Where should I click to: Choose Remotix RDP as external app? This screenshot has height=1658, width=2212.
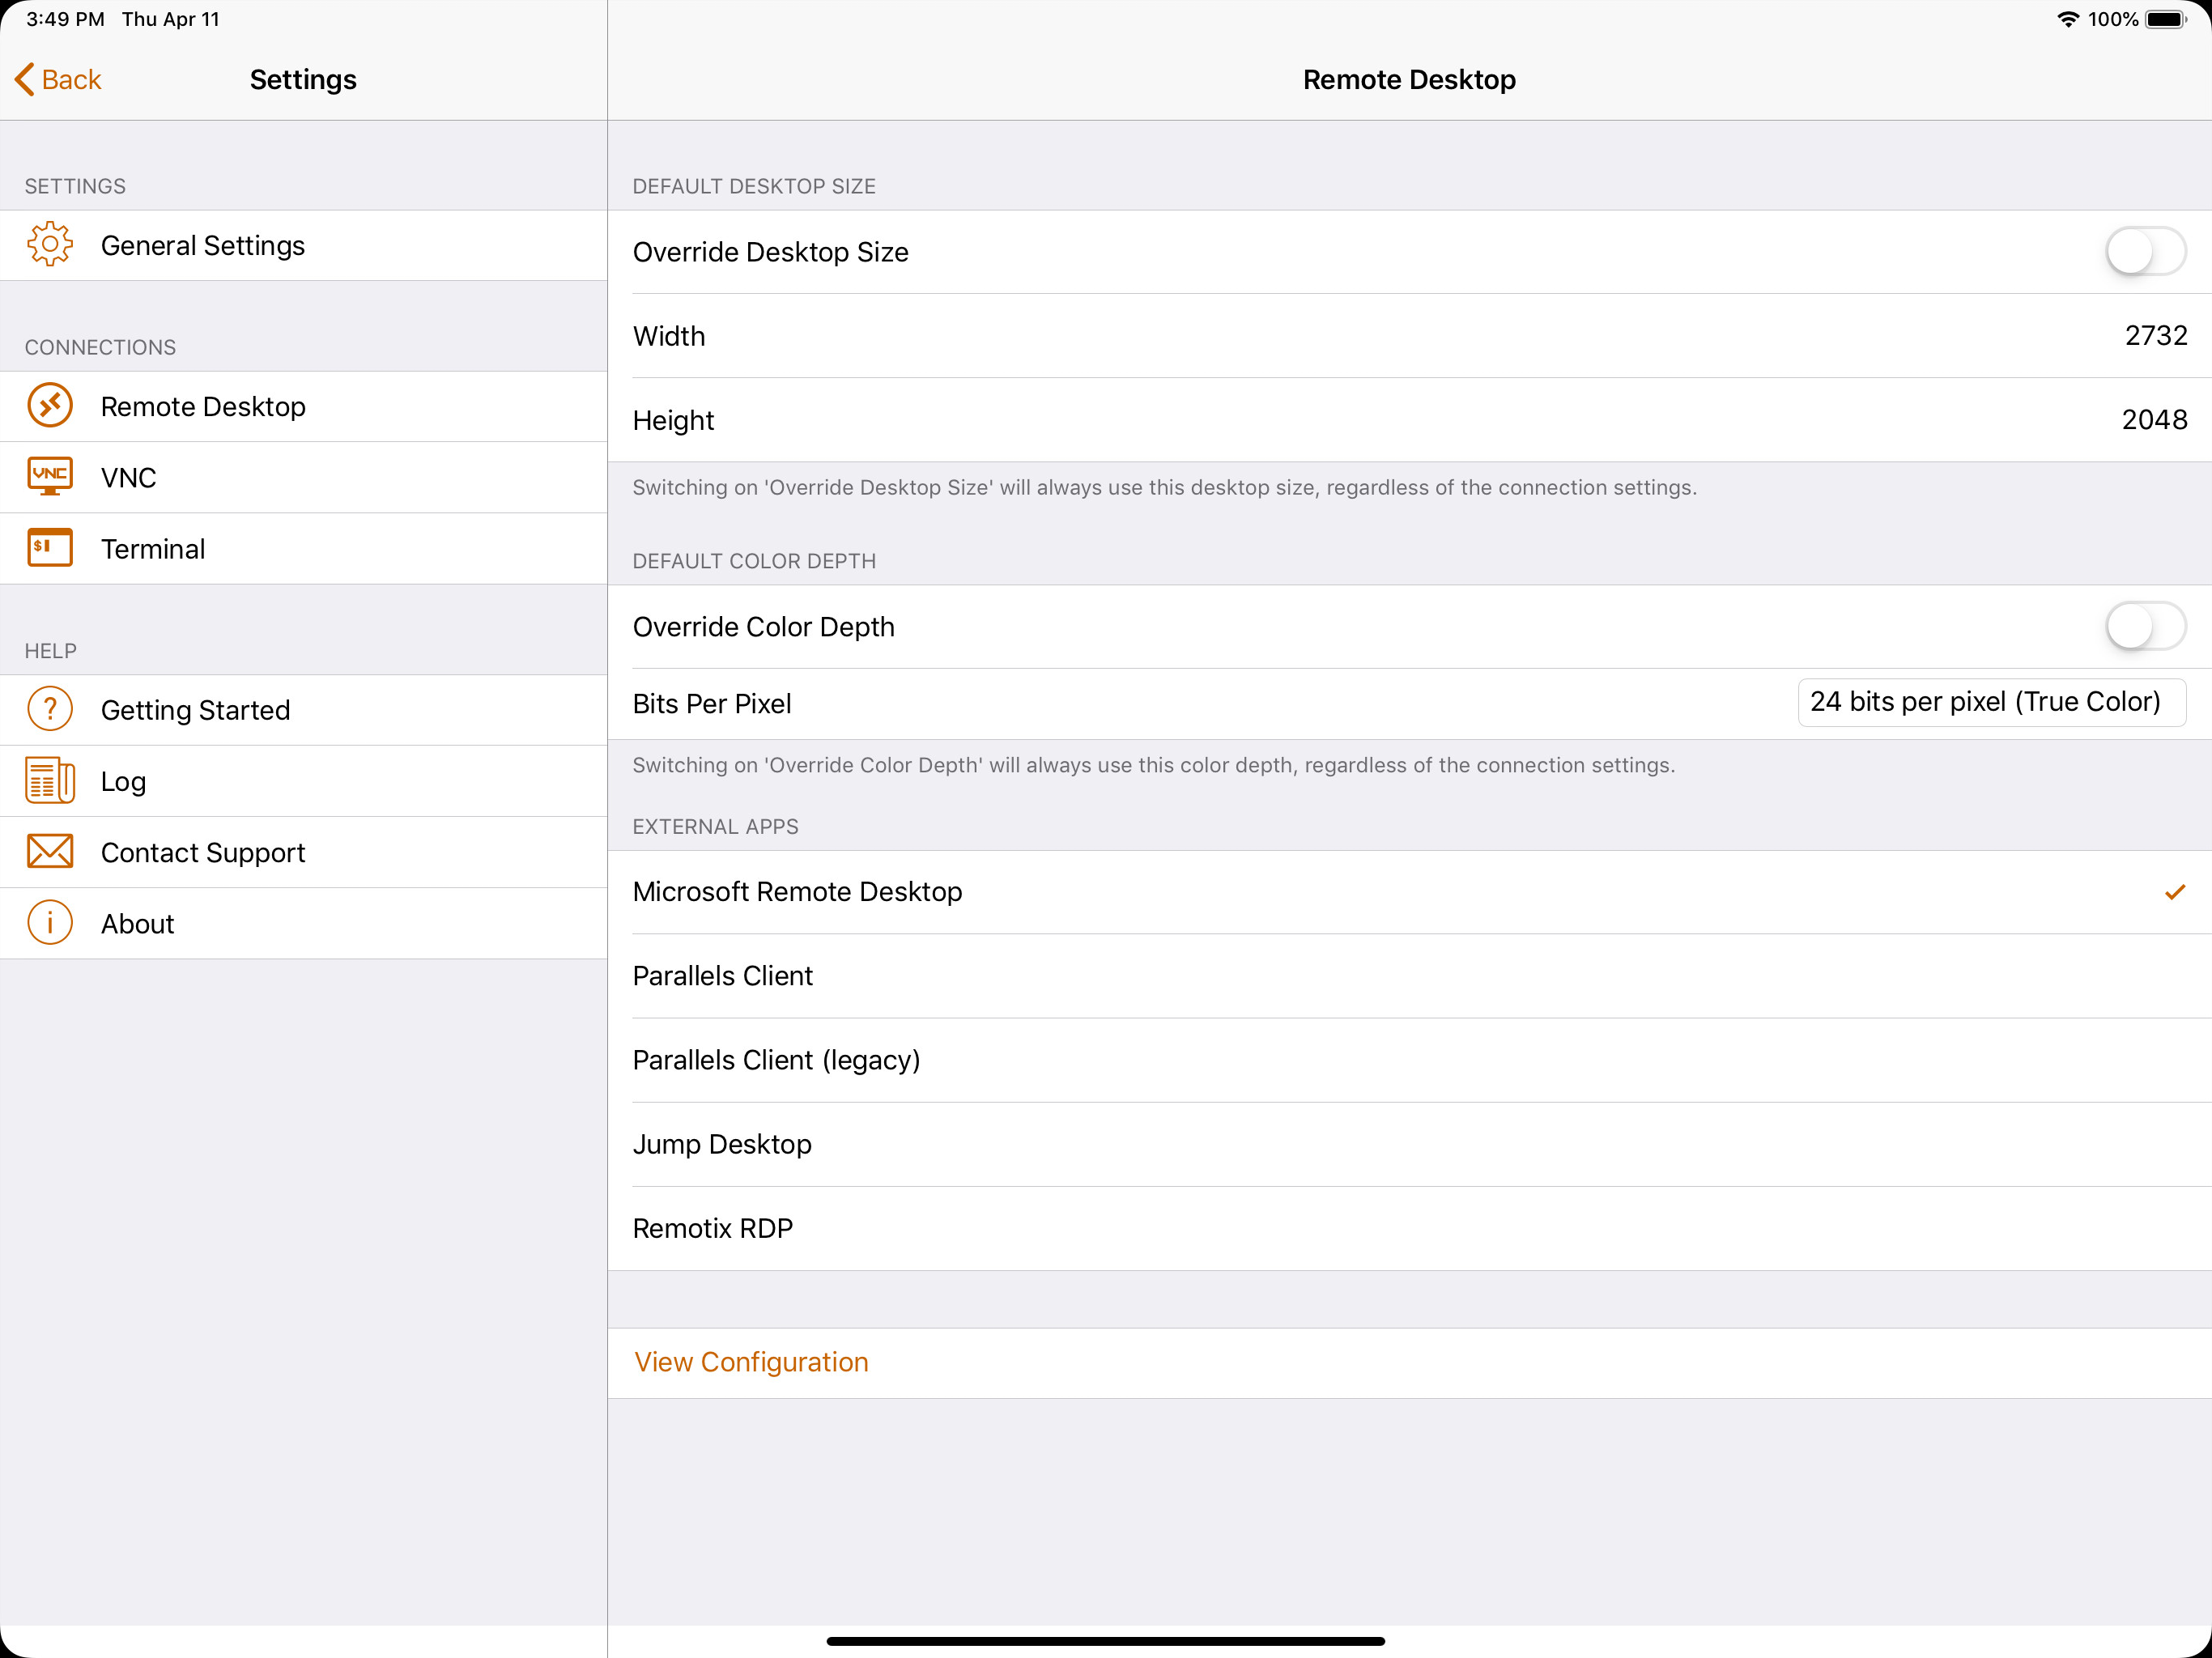tap(1410, 1228)
